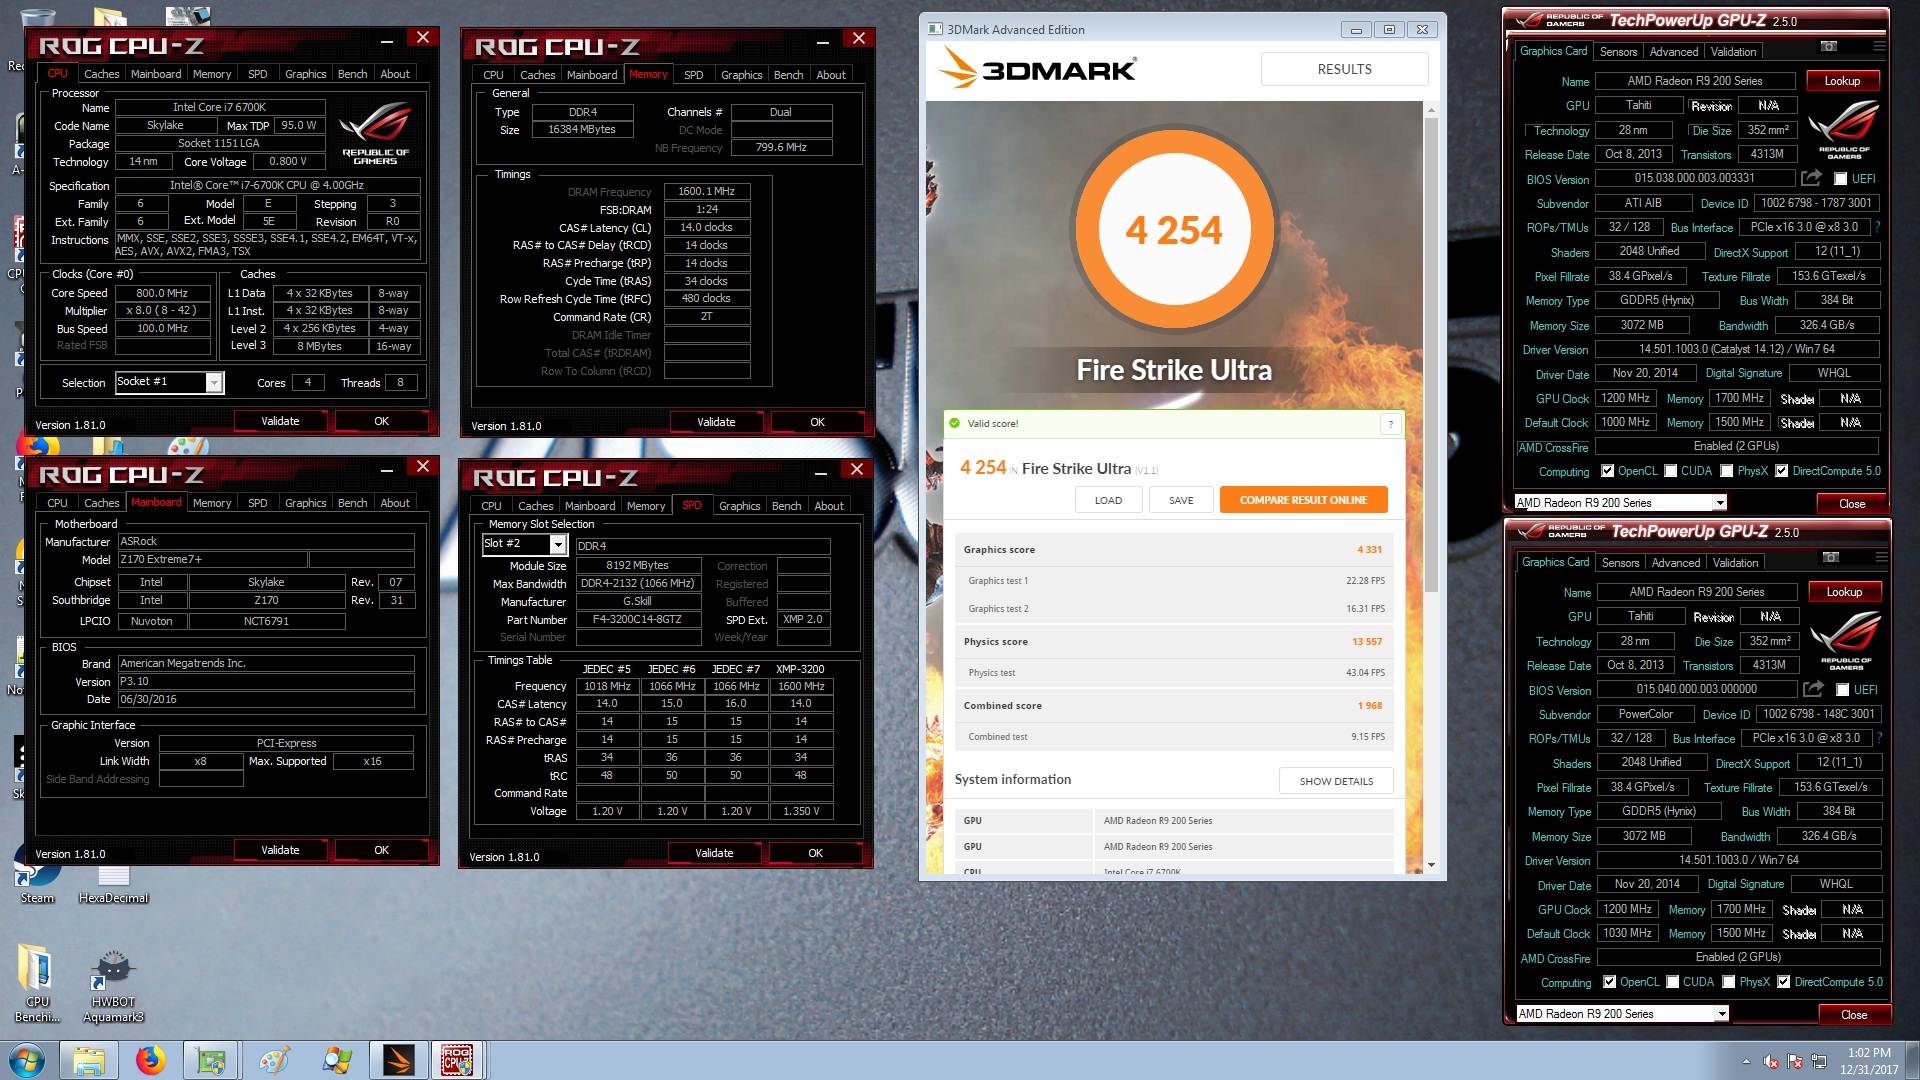1920x1080 pixels.
Task: Toggle PhysX checkbox in ATI AIB GPU-Z
Action: [1726, 471]
